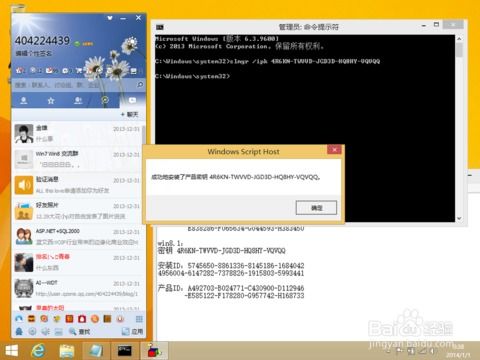Click the system tray clock and date
This screenshot has width=480, height=360.
pyautogui.click(x=458, y=352)
